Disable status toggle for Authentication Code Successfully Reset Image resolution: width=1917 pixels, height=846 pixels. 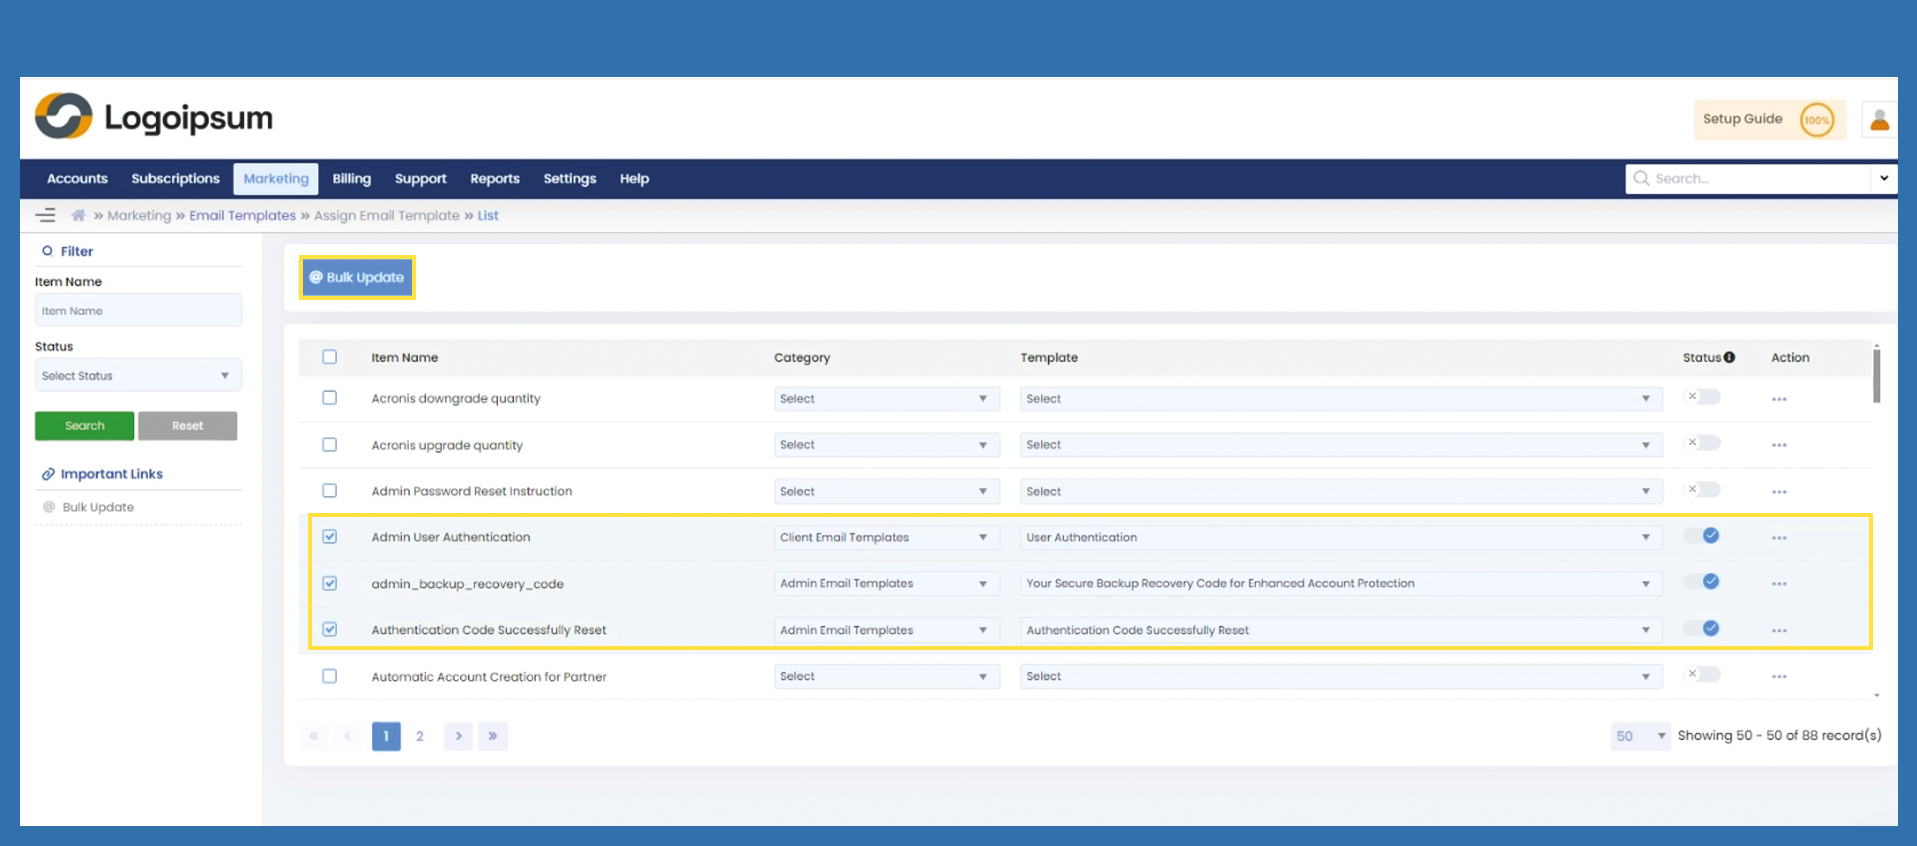[1702, 629]
